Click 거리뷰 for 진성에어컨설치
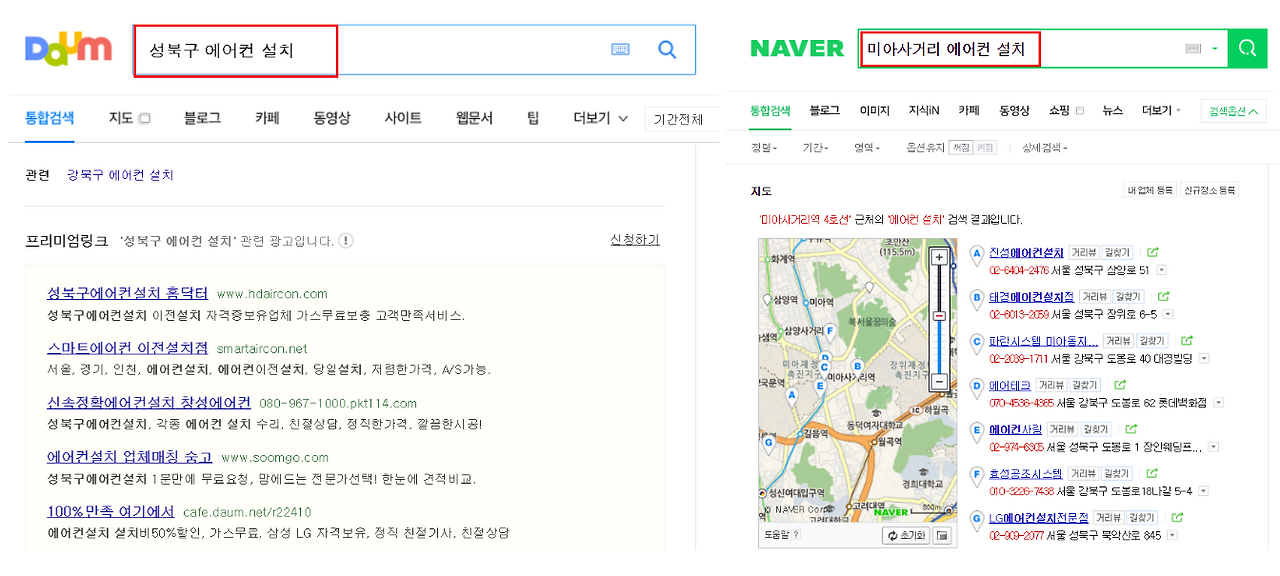 tap(1085, 253)
